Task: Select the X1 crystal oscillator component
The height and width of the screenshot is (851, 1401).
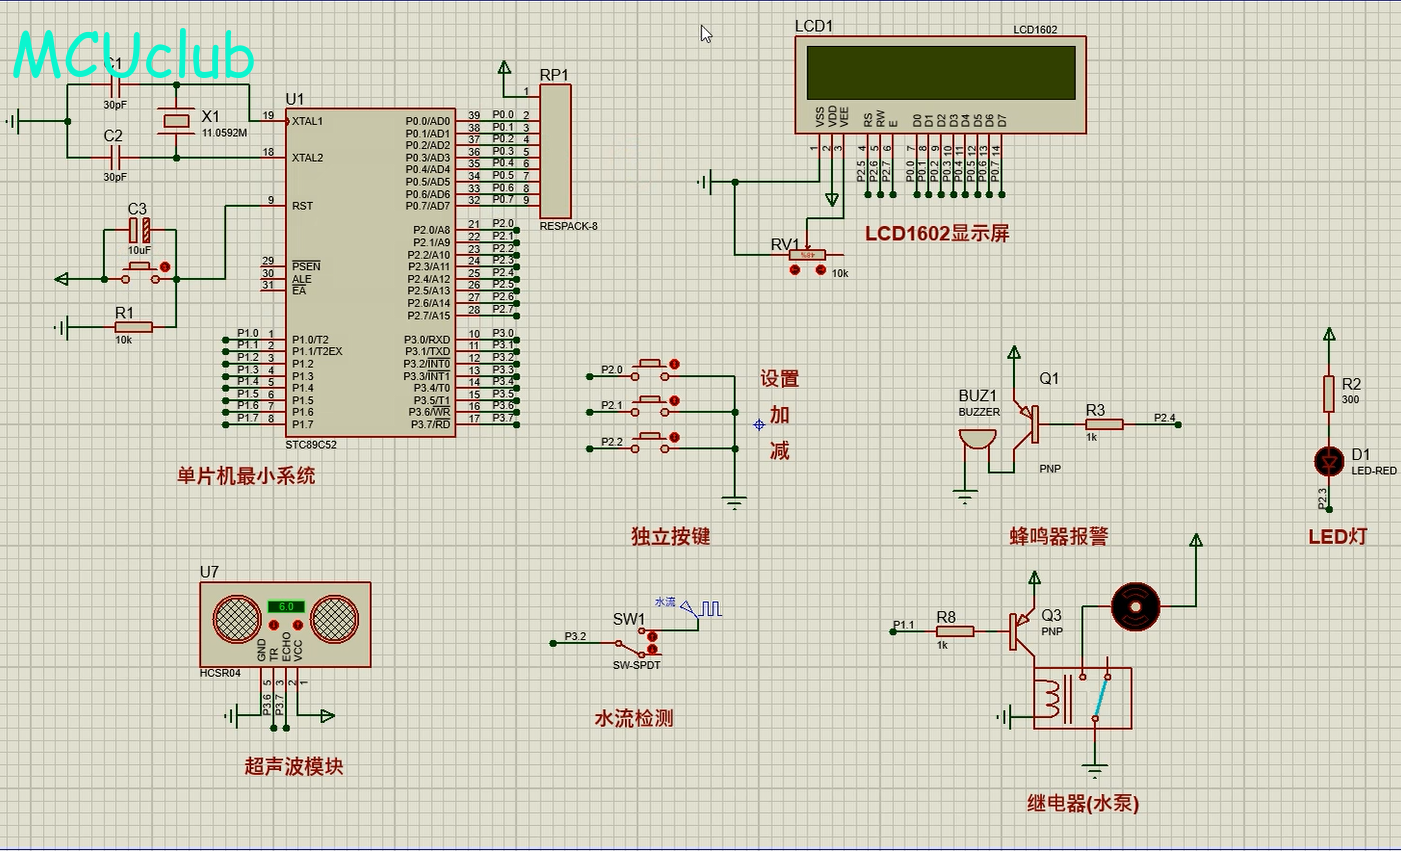Action: click(x=176, y=121)
